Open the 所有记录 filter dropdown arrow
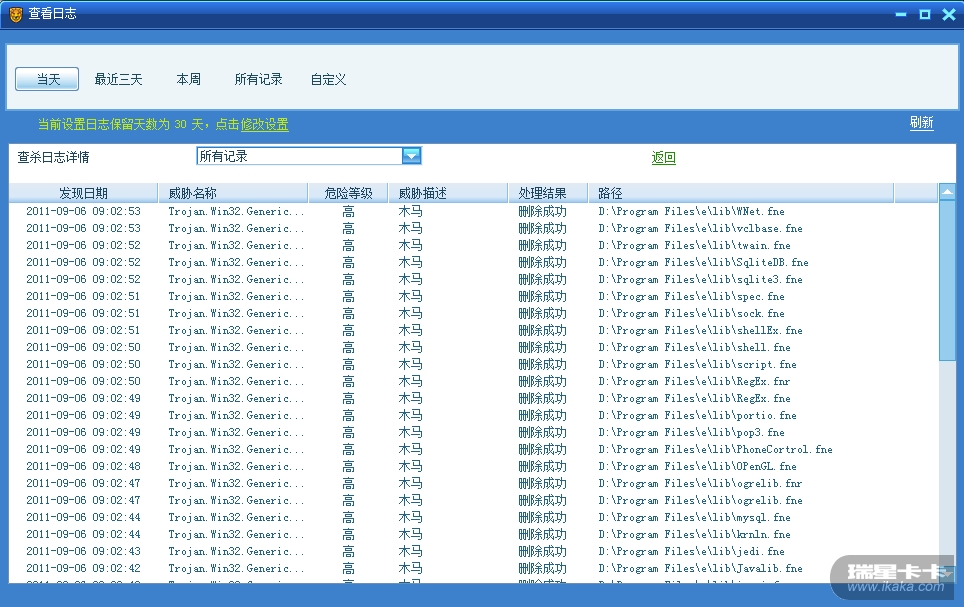 [411, 156]
